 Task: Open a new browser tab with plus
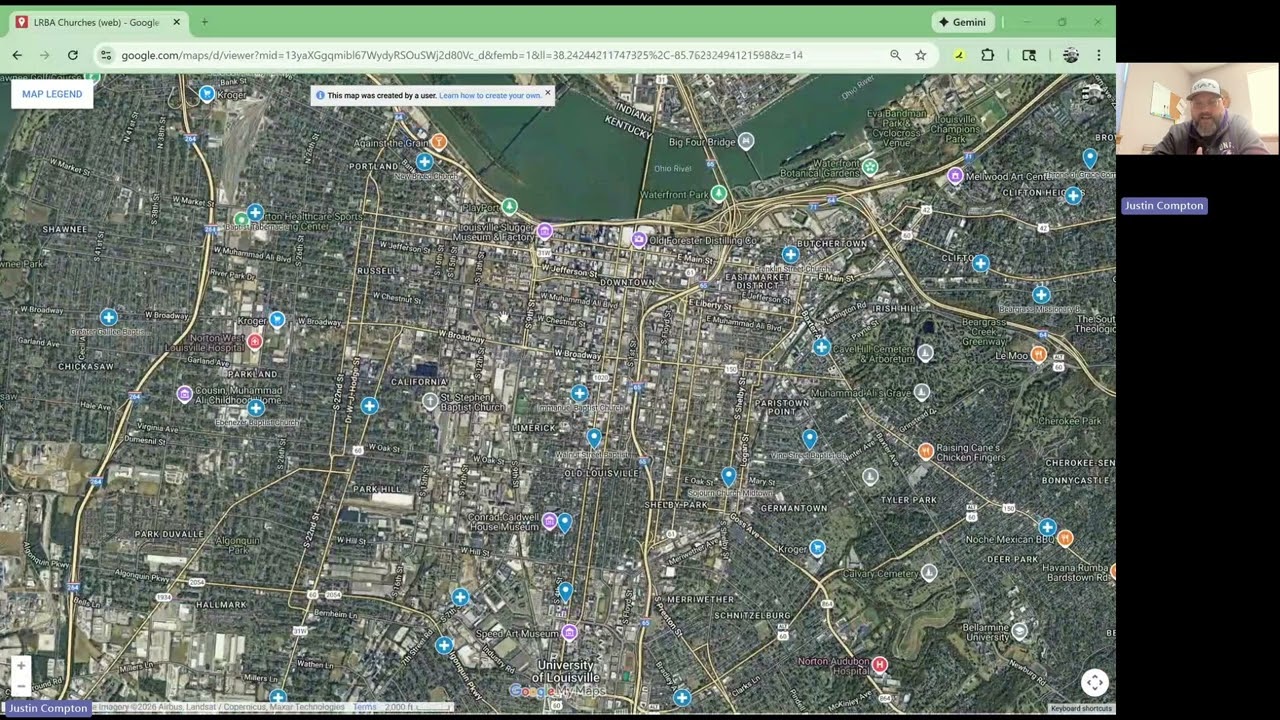click(205, 22)
